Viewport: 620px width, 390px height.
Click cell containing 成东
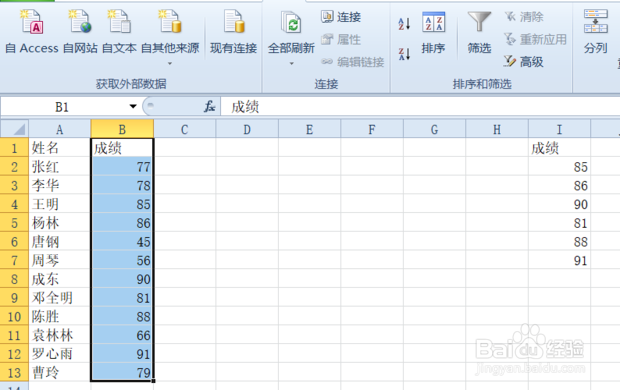tap(60, 279)
